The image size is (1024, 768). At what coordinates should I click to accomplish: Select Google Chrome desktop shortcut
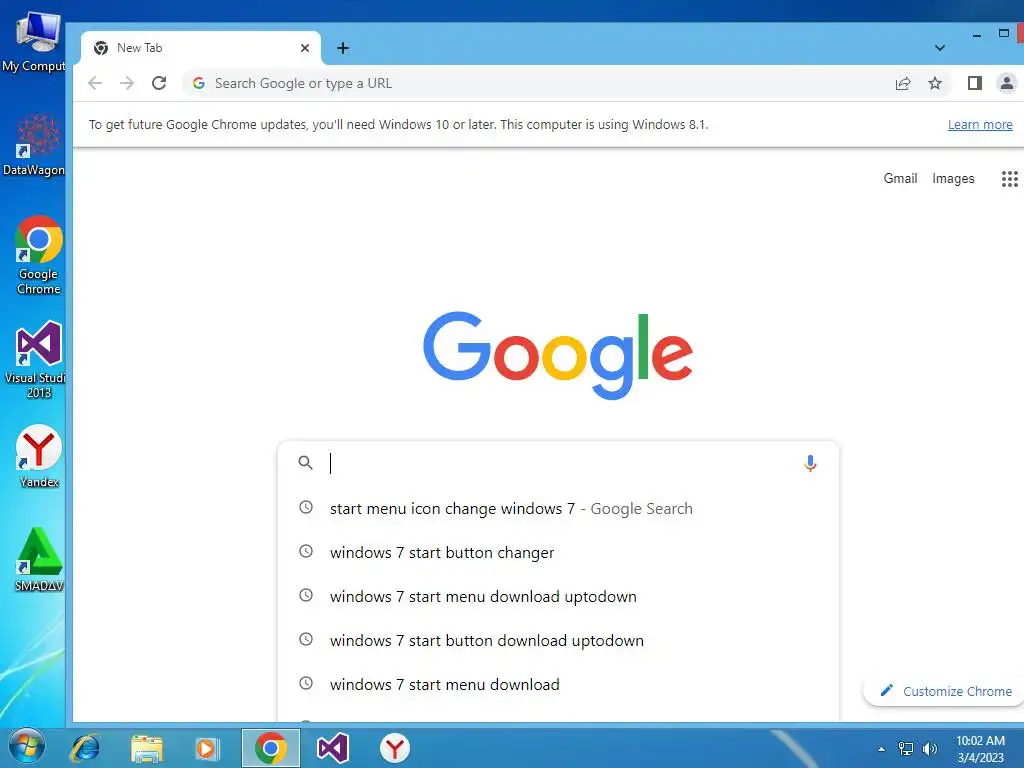(x=39, y=255)
